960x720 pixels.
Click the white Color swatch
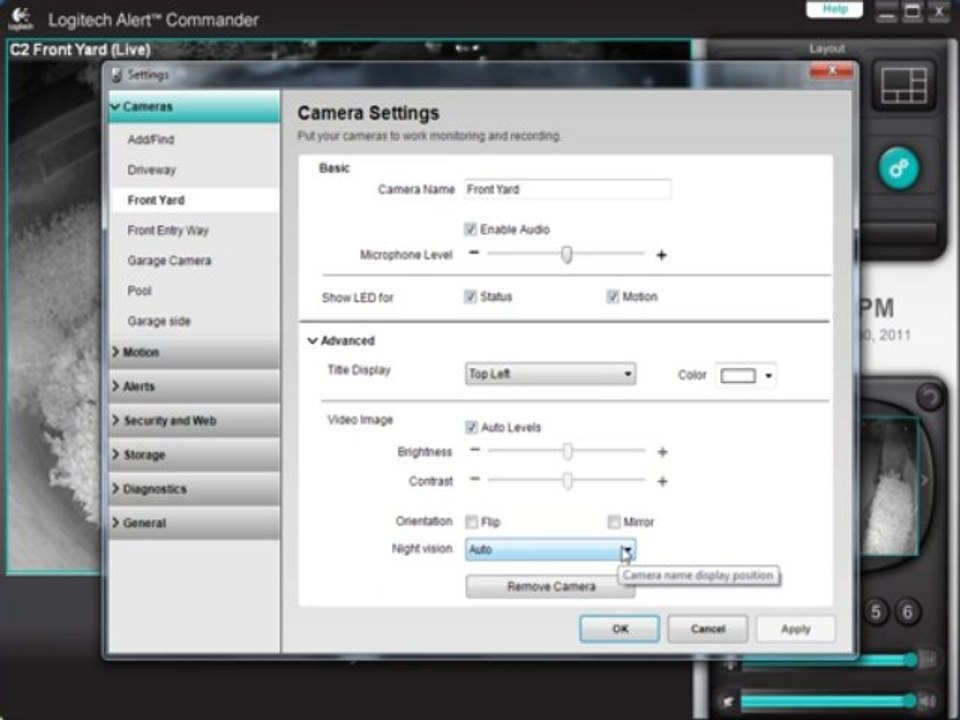(x=738, y=375)
